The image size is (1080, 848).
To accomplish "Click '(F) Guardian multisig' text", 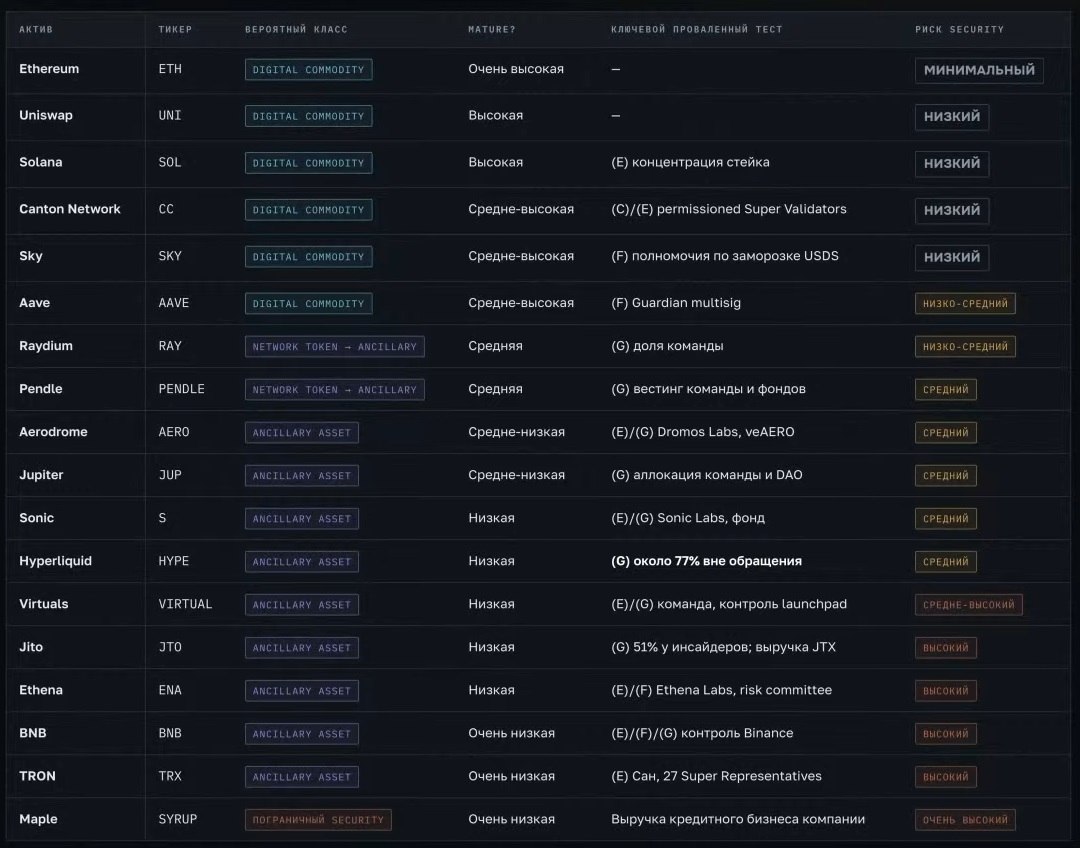I will point(676,303).
